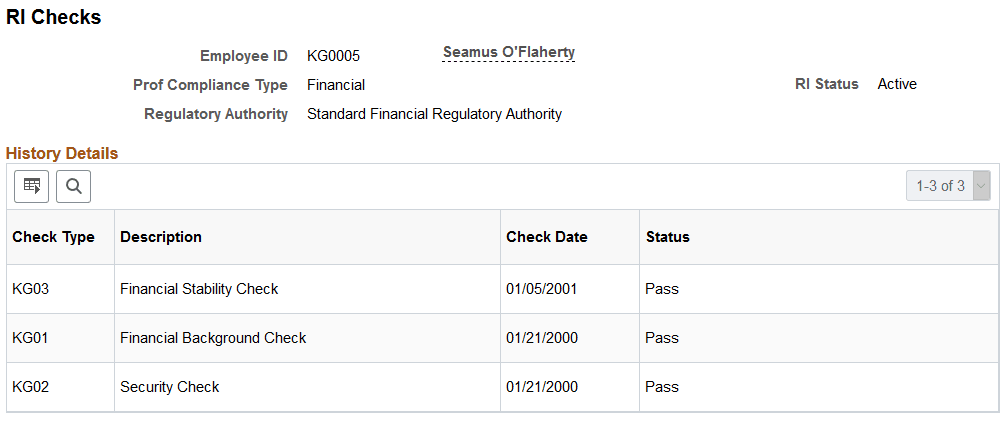
Task: Open the grid action menu icon
Action: tap(31, 187)
